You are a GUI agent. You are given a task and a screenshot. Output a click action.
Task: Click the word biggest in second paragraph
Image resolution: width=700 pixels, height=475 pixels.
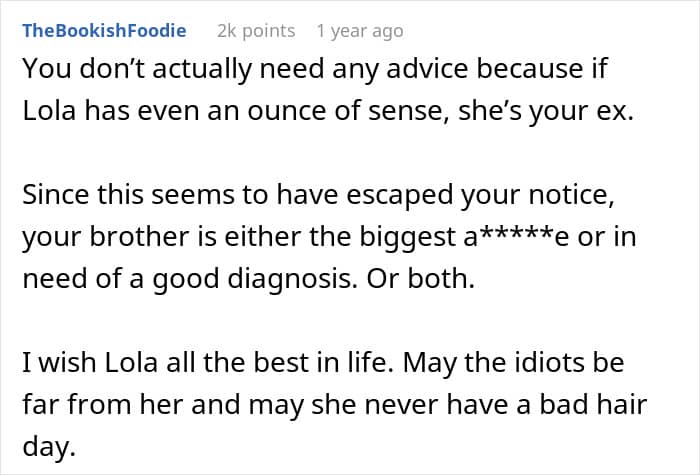(407, 237)
